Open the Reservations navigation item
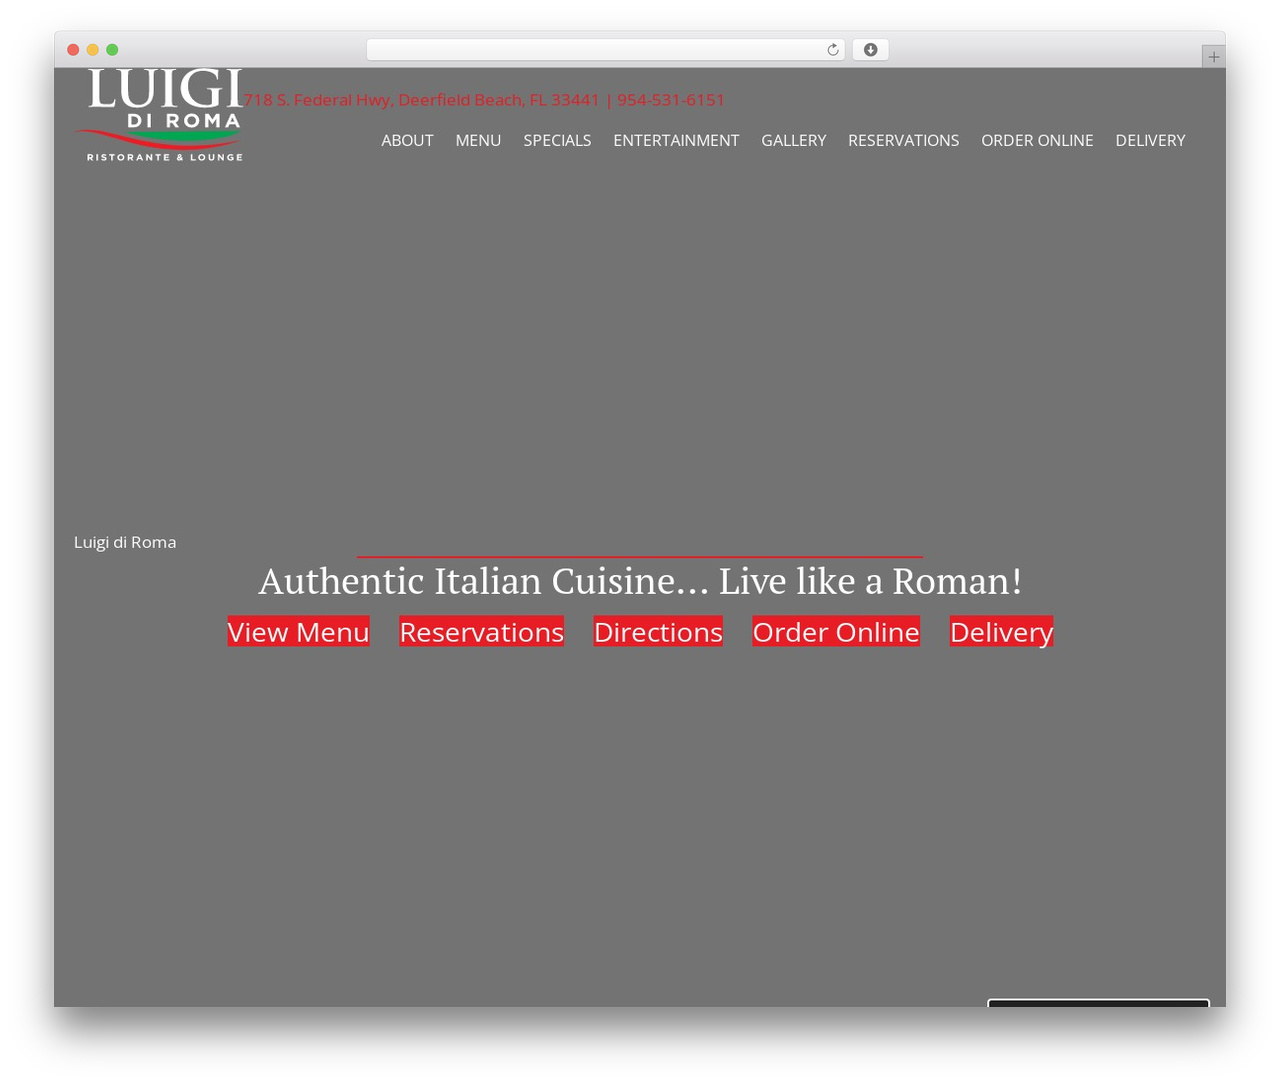The width and height of the screenshot is (1280, 1084). pyautogui.click(x=903, y=141)
